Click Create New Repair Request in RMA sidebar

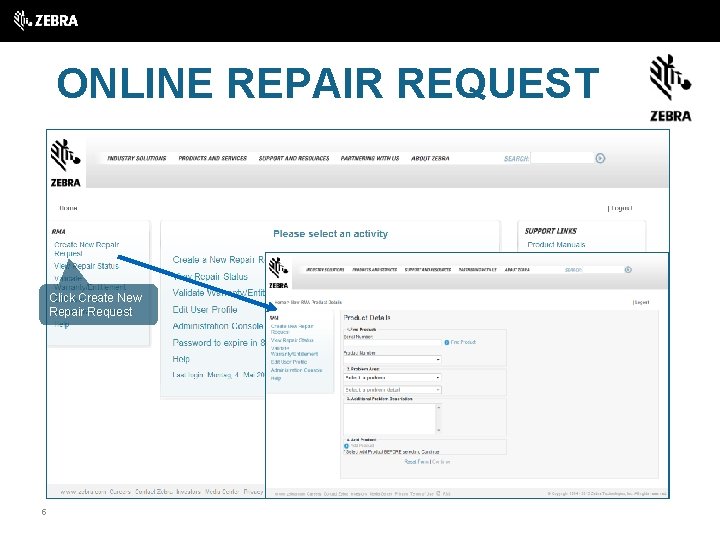[x=86, y=249]
